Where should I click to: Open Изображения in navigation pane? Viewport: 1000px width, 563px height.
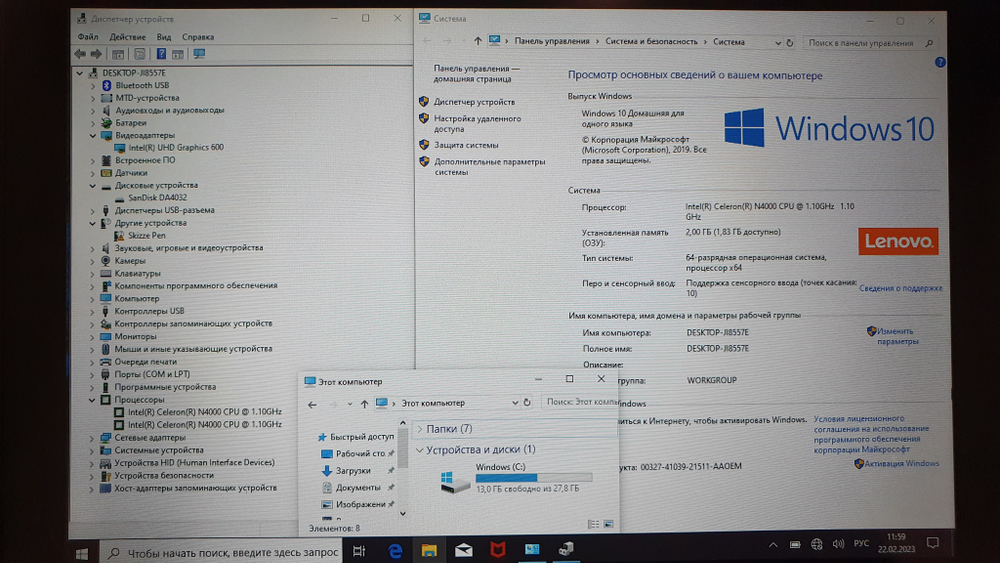click(x=360, y=504)
